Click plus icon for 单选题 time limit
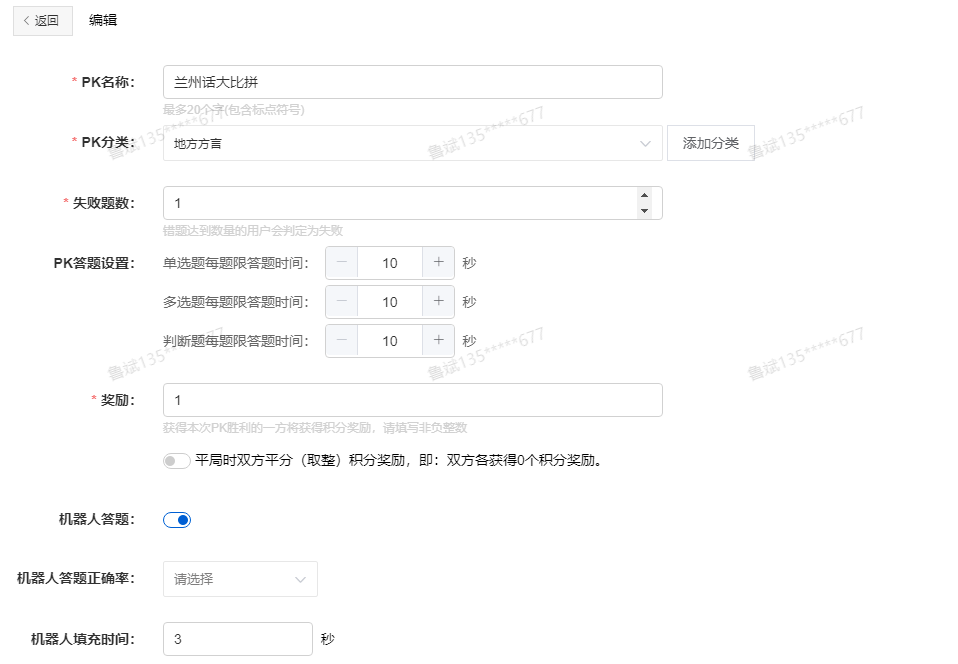Screen dimensions: 958x664 click(438, 263)
